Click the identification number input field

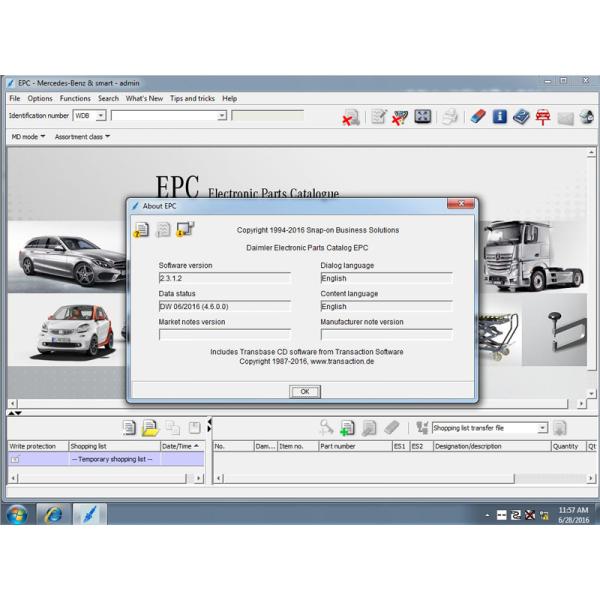tap(165, 116)
